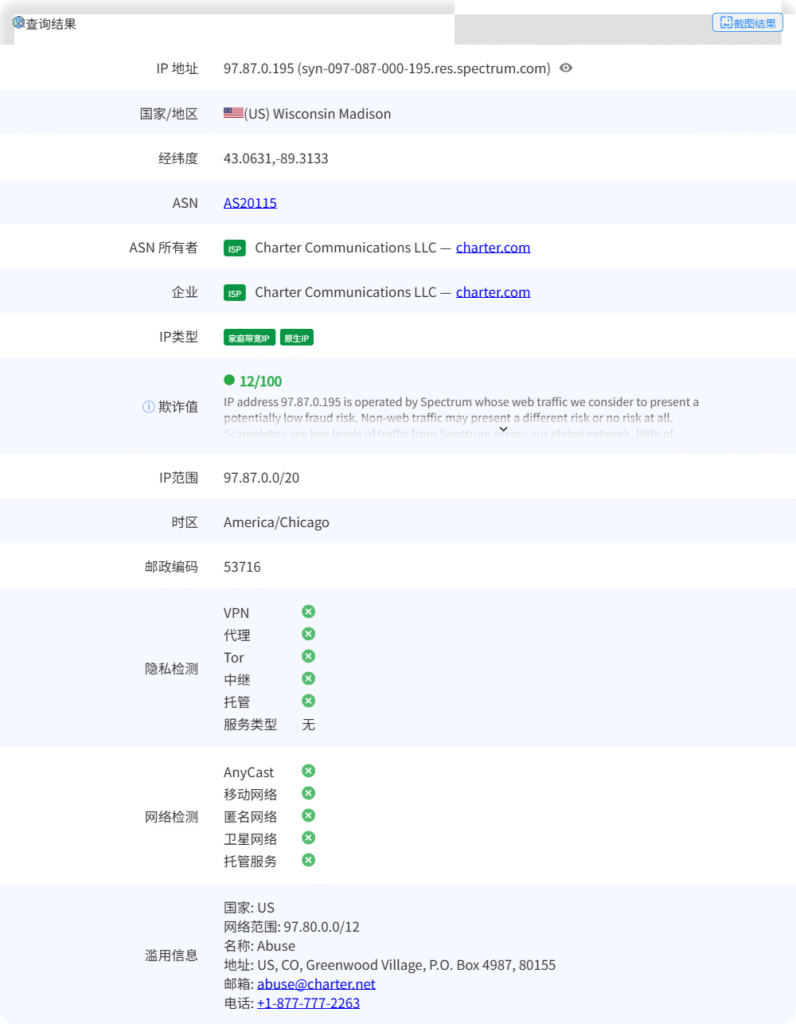Click the ISP badge in 企业 row

tap(234, 293)
